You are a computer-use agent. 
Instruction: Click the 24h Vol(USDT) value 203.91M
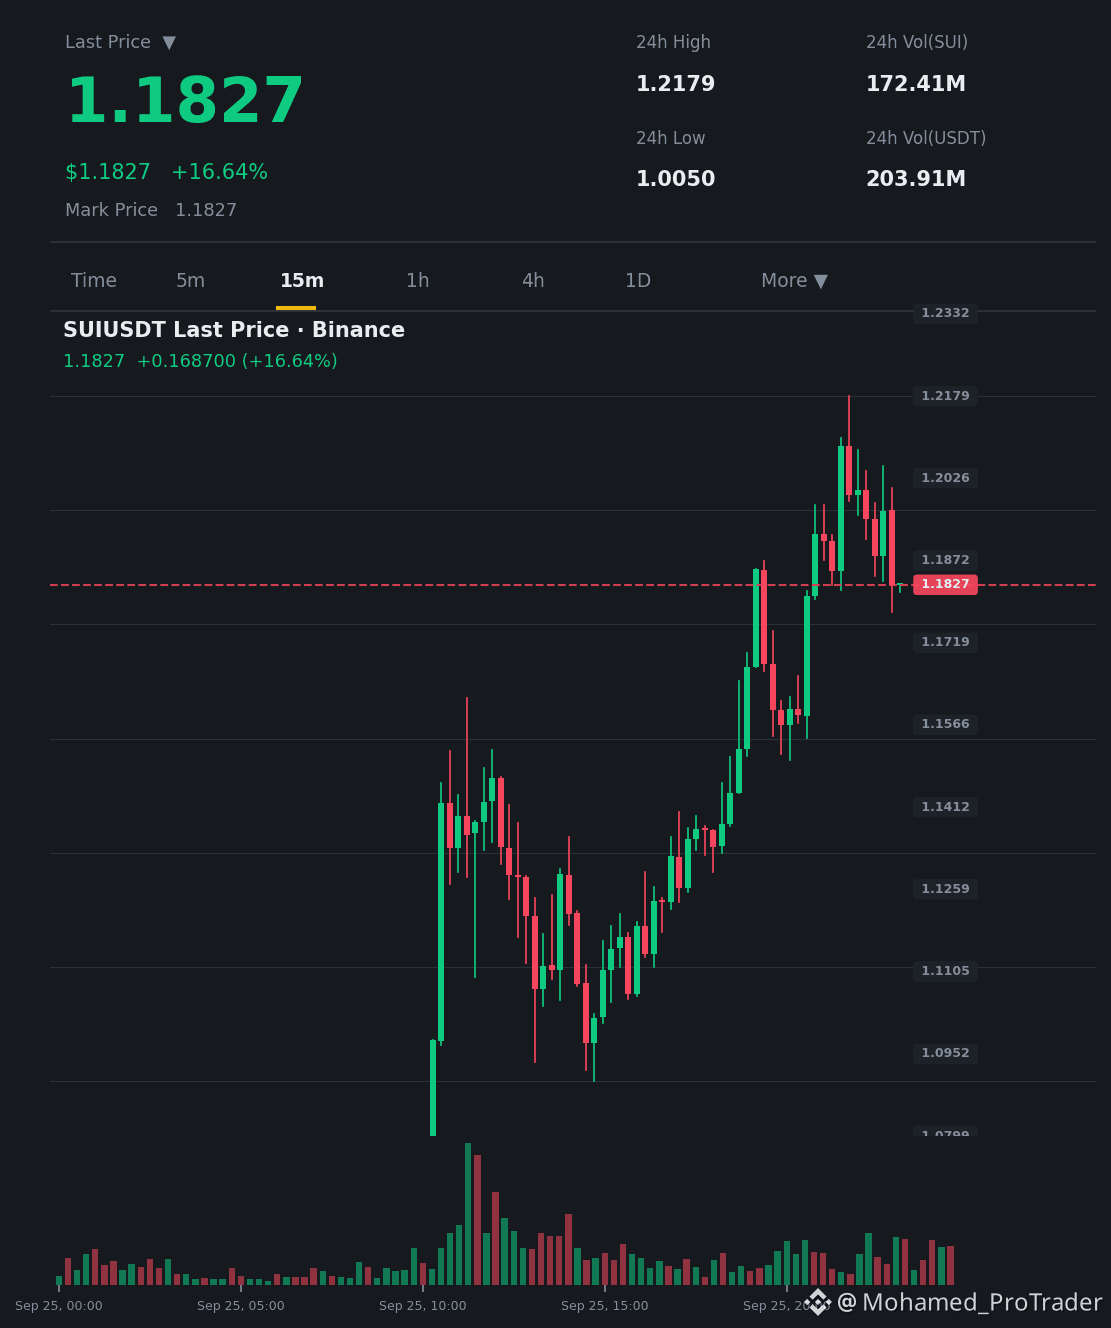click(x=916, y=179)
